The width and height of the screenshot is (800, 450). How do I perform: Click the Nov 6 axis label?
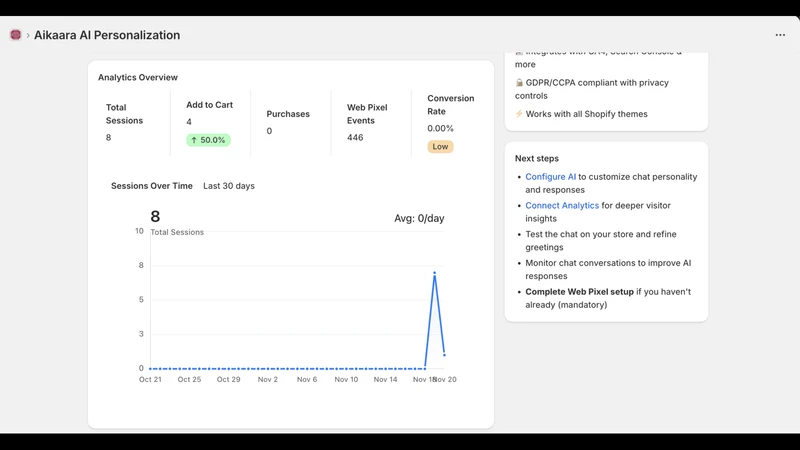[x=307, y=380]
